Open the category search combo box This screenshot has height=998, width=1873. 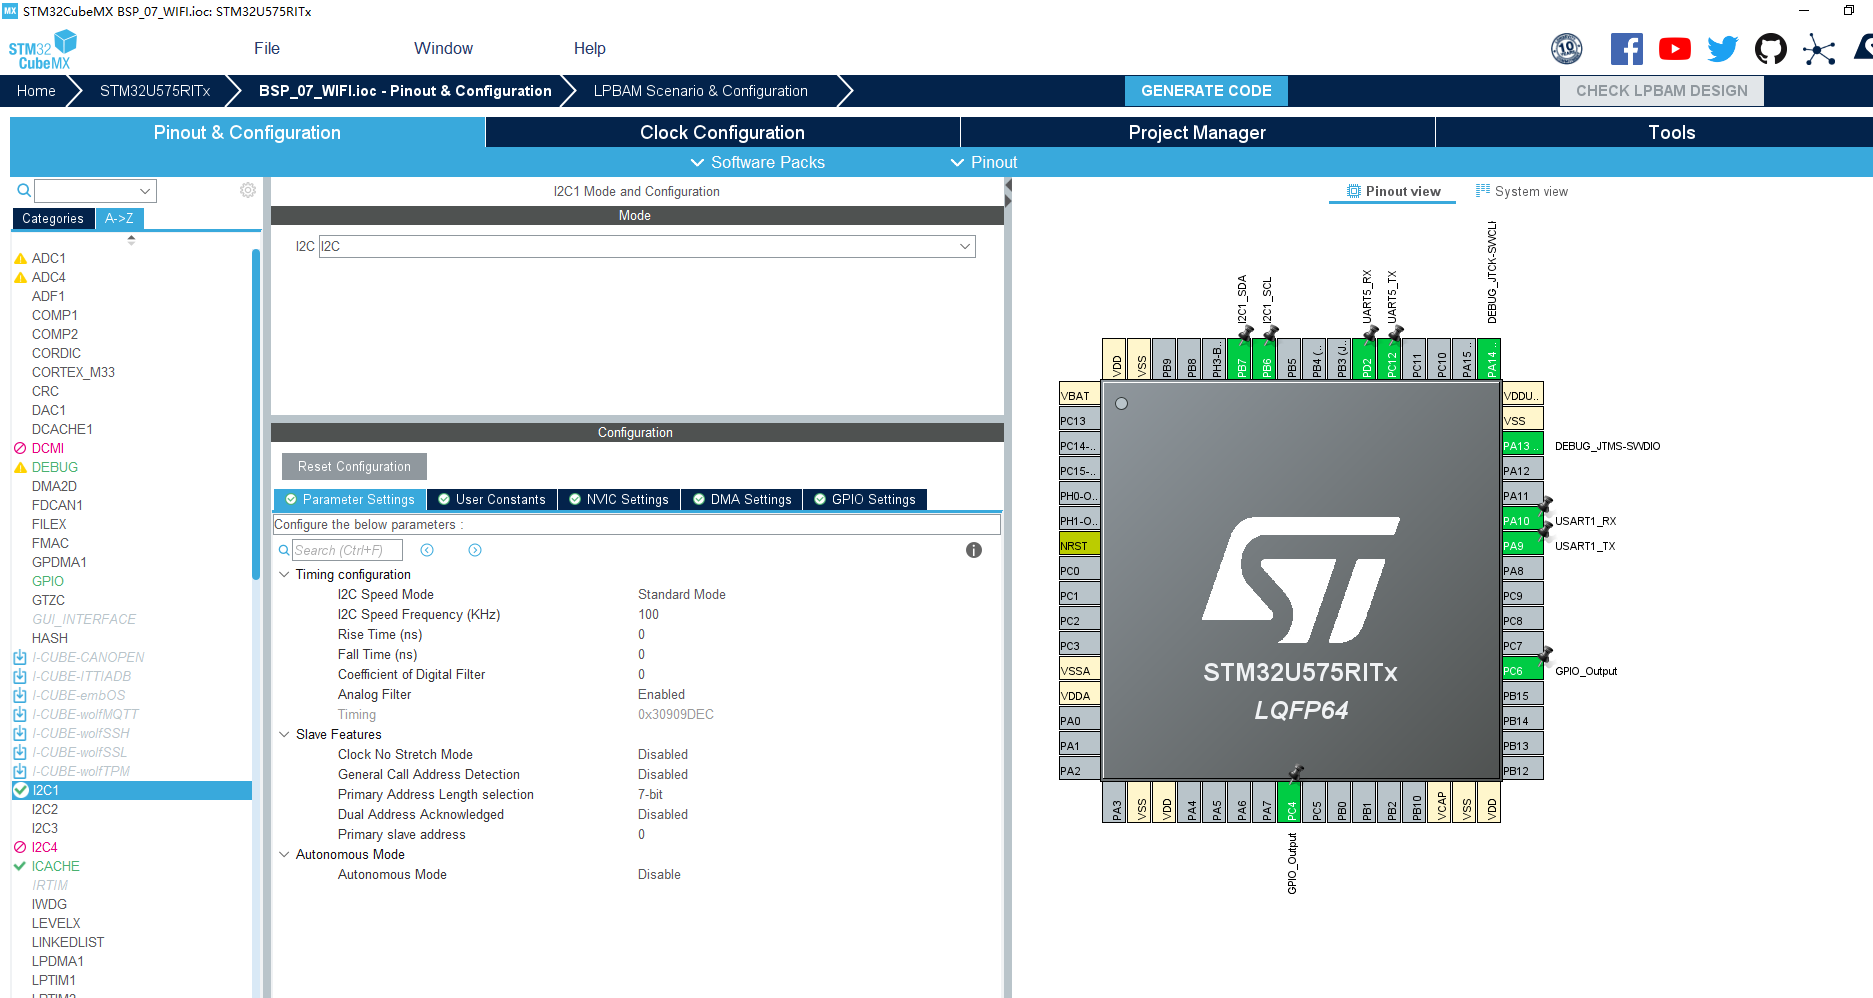point(95,190)
